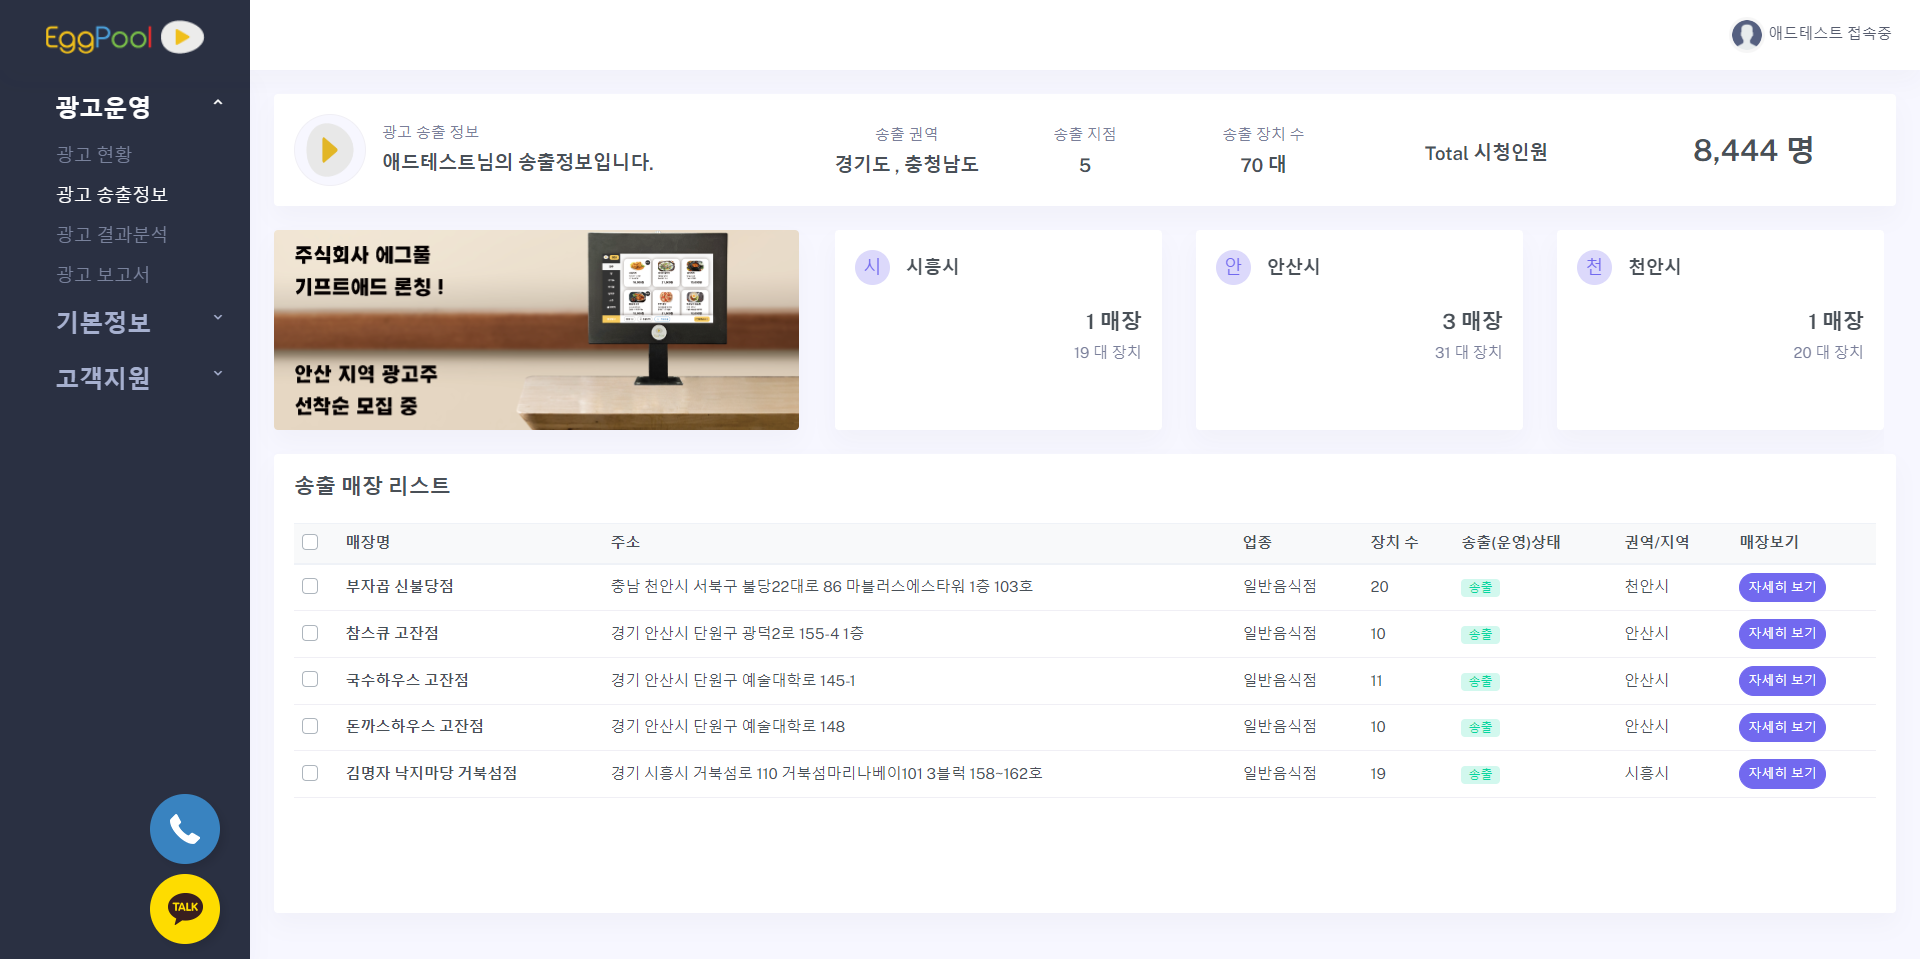Click 송출 status badge for 부자곱 신불당점
Screen dimensions: 1920x959
[1480, 588]
